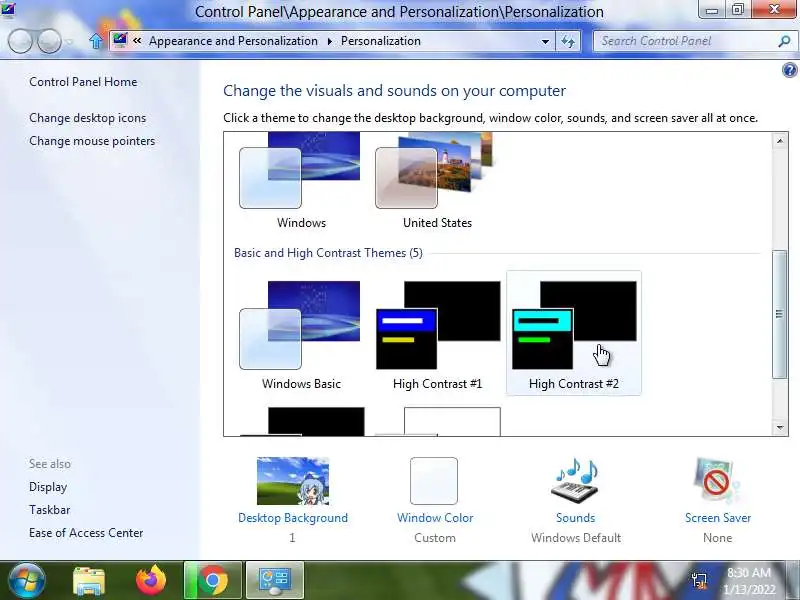Screen dimensions: 800x600
Task: Open the Sounds keyboard icon
Action: (575, 481)
